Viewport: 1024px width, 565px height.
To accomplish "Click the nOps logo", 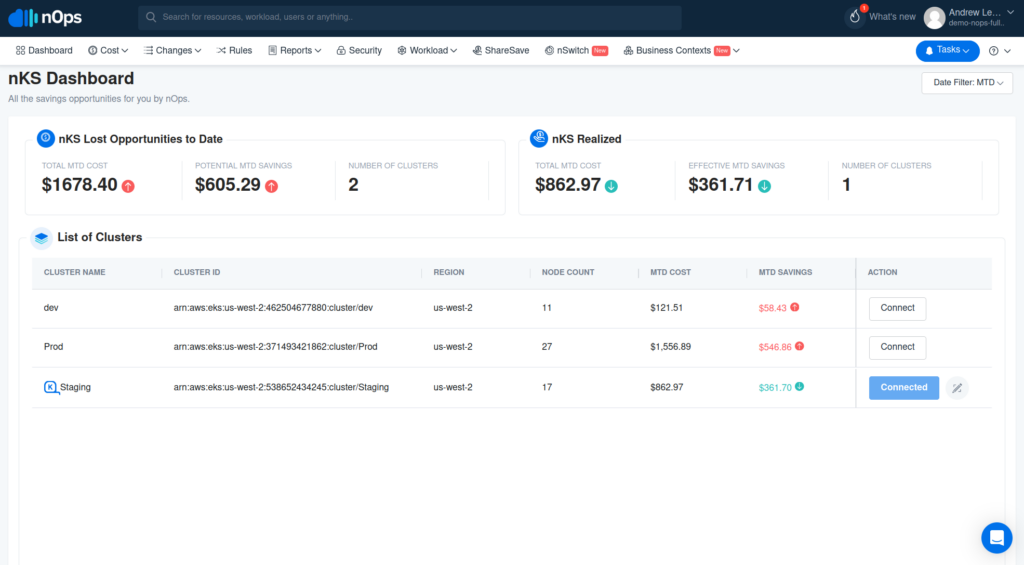I will coord(45,18).
